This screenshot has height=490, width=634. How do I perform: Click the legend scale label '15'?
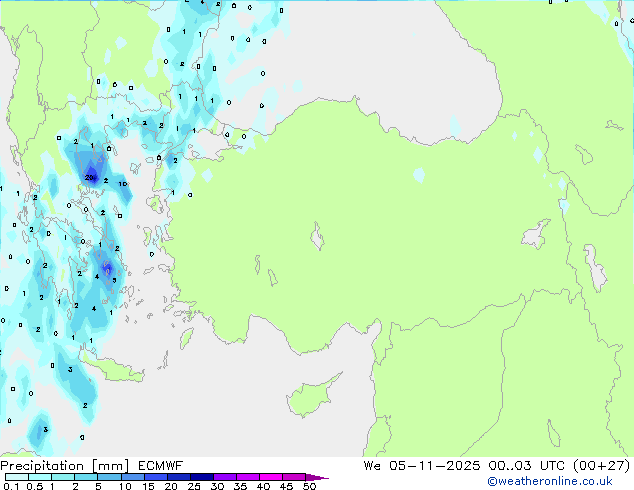[x=148, y=486]
